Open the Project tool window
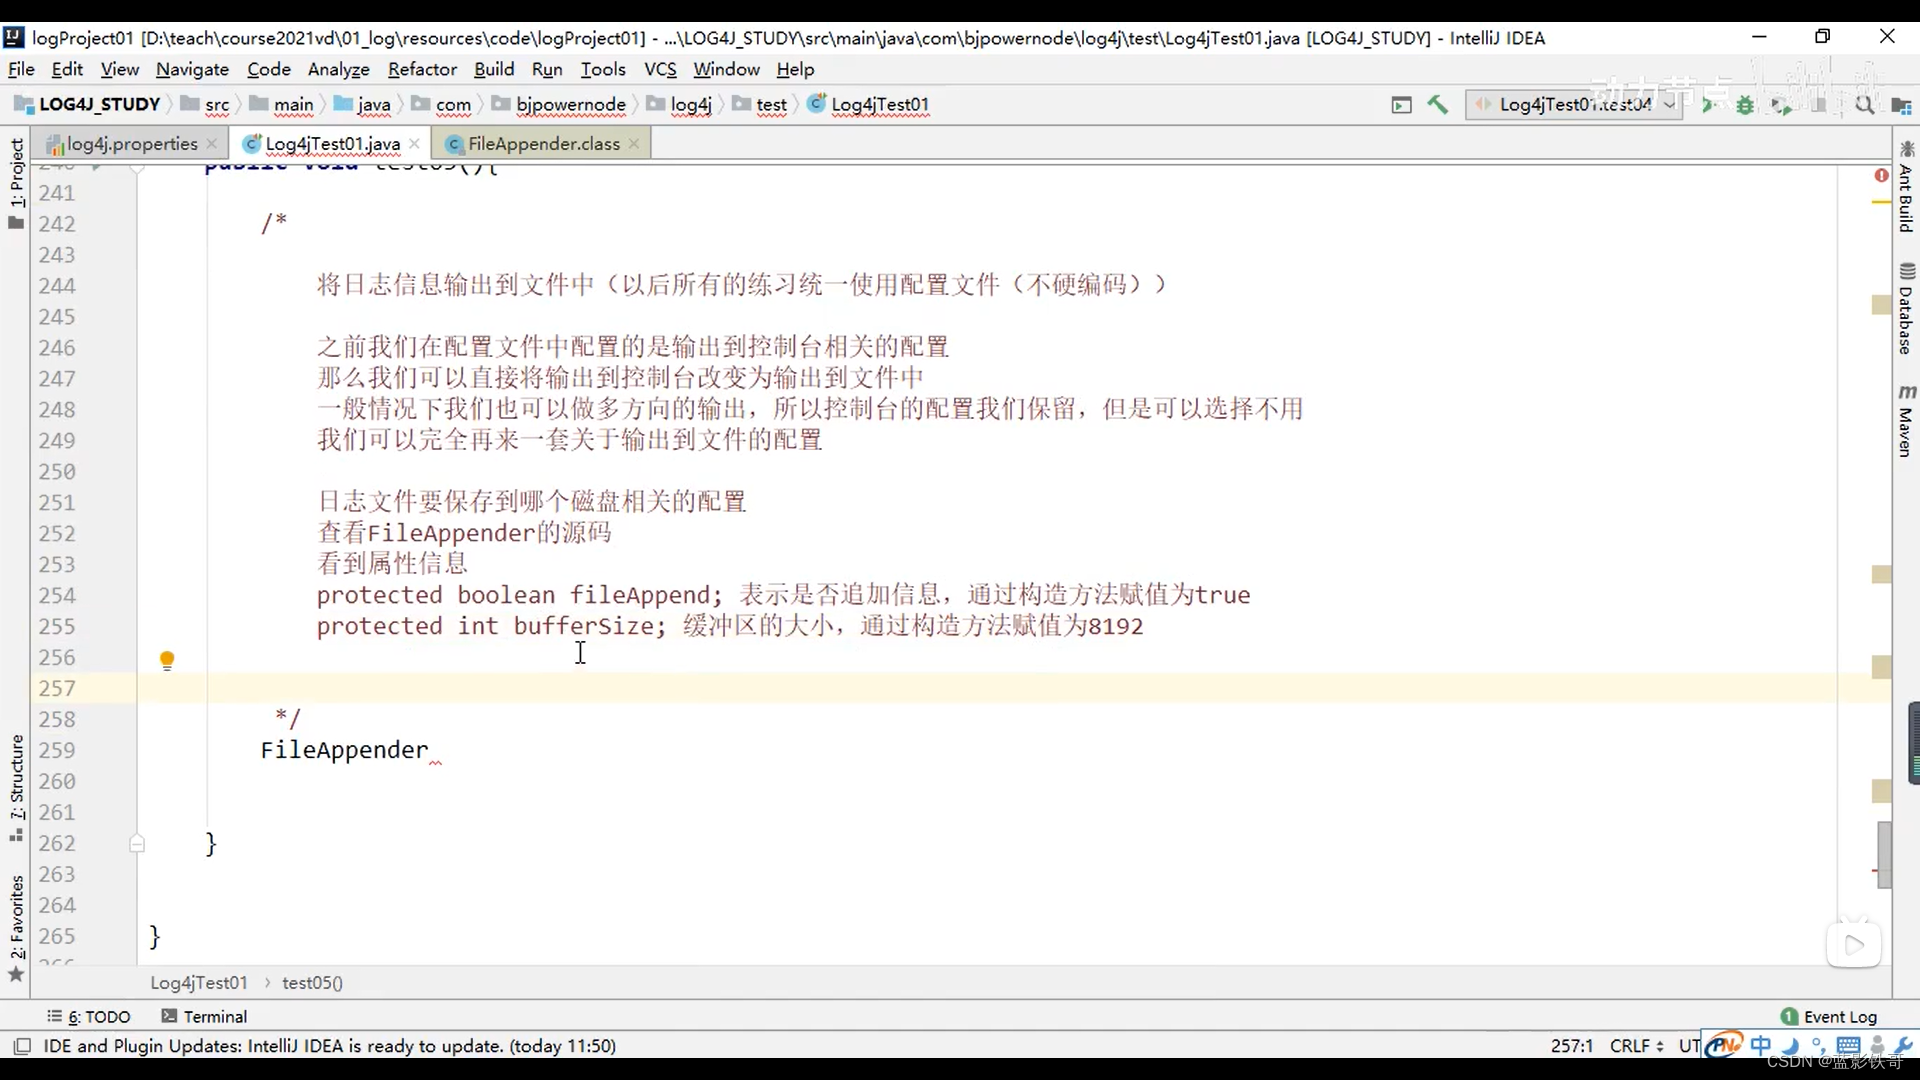1920x1080 pixels. (16, 183)
